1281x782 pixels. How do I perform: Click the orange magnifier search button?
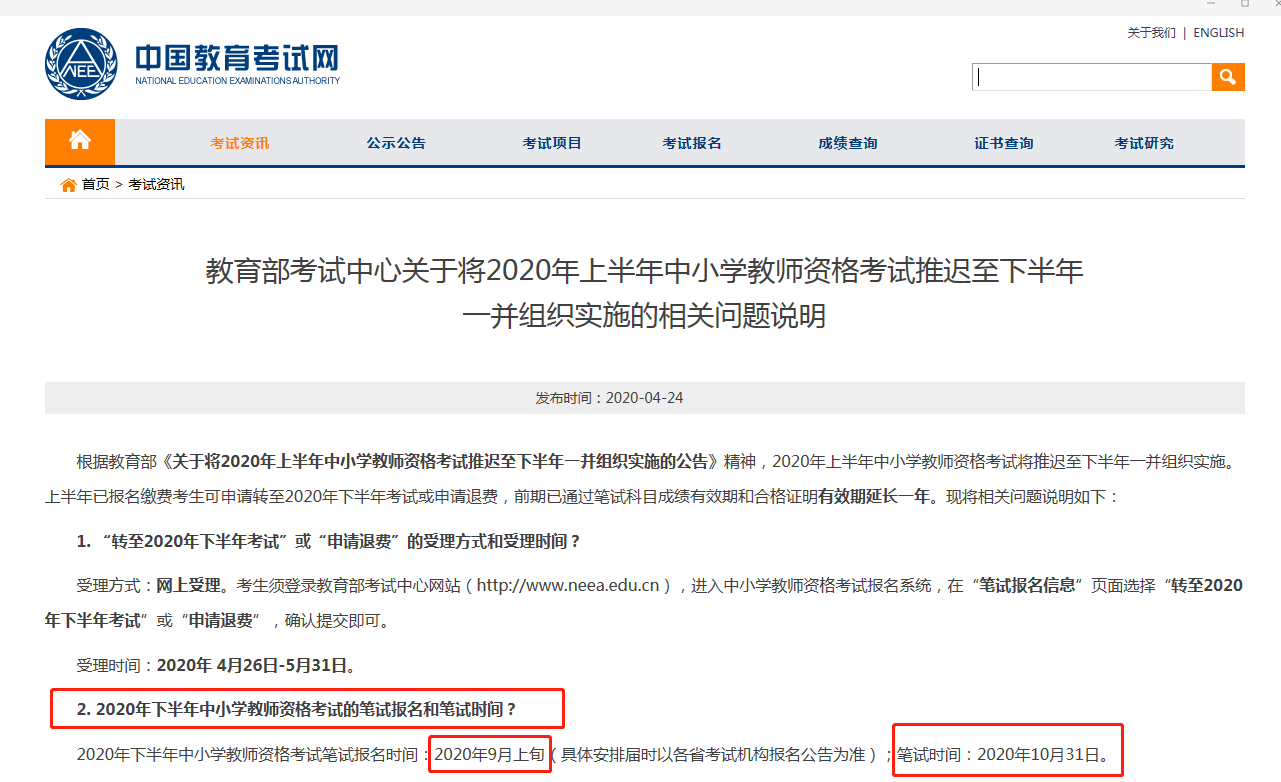(x=1228, y=77)
